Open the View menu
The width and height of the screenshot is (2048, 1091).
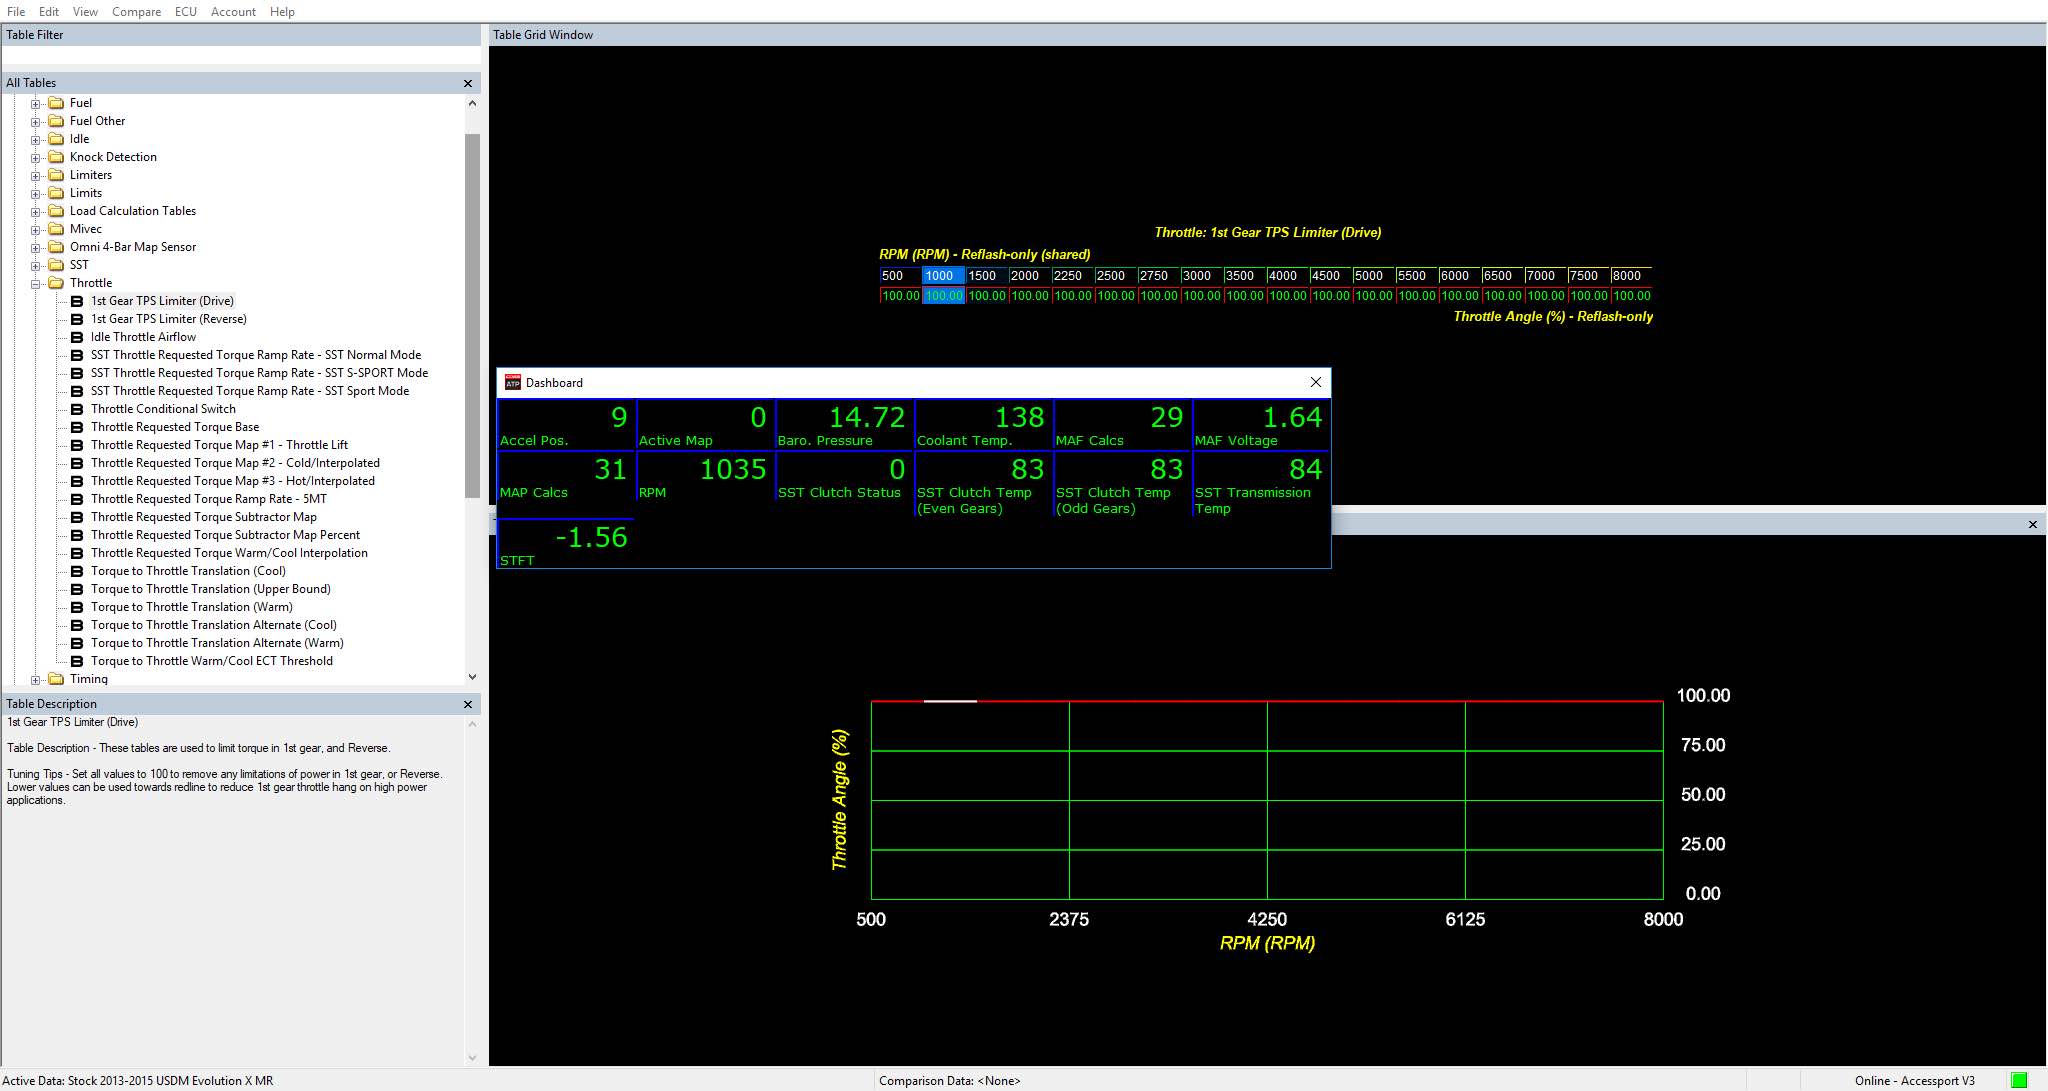pos(85,11)
